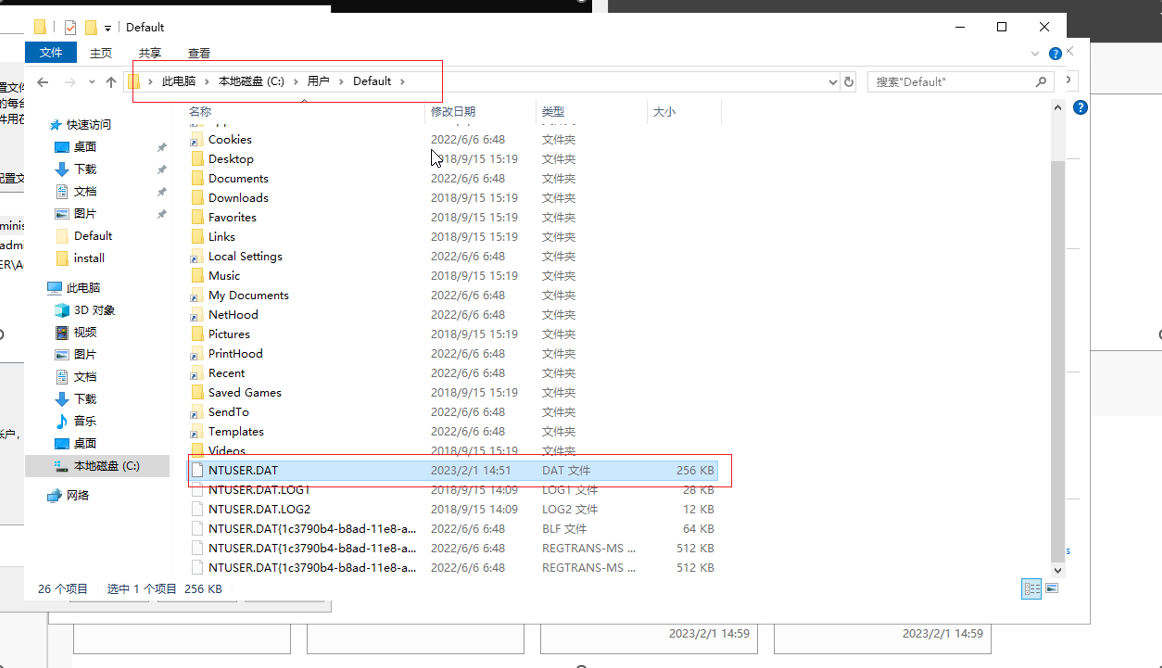
Task: Select PrintHood shortcut icon
Action: [196, 354]
